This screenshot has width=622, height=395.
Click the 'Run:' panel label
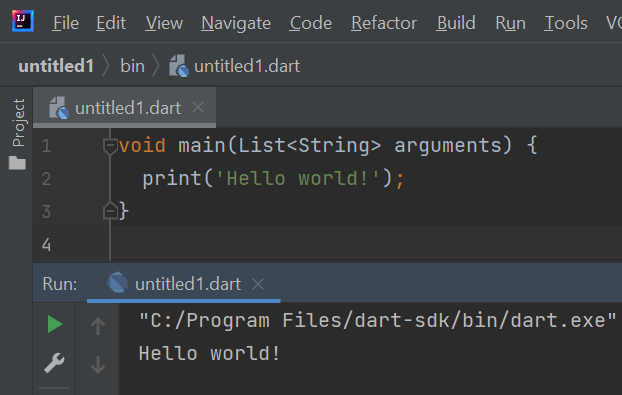point(60,284)
